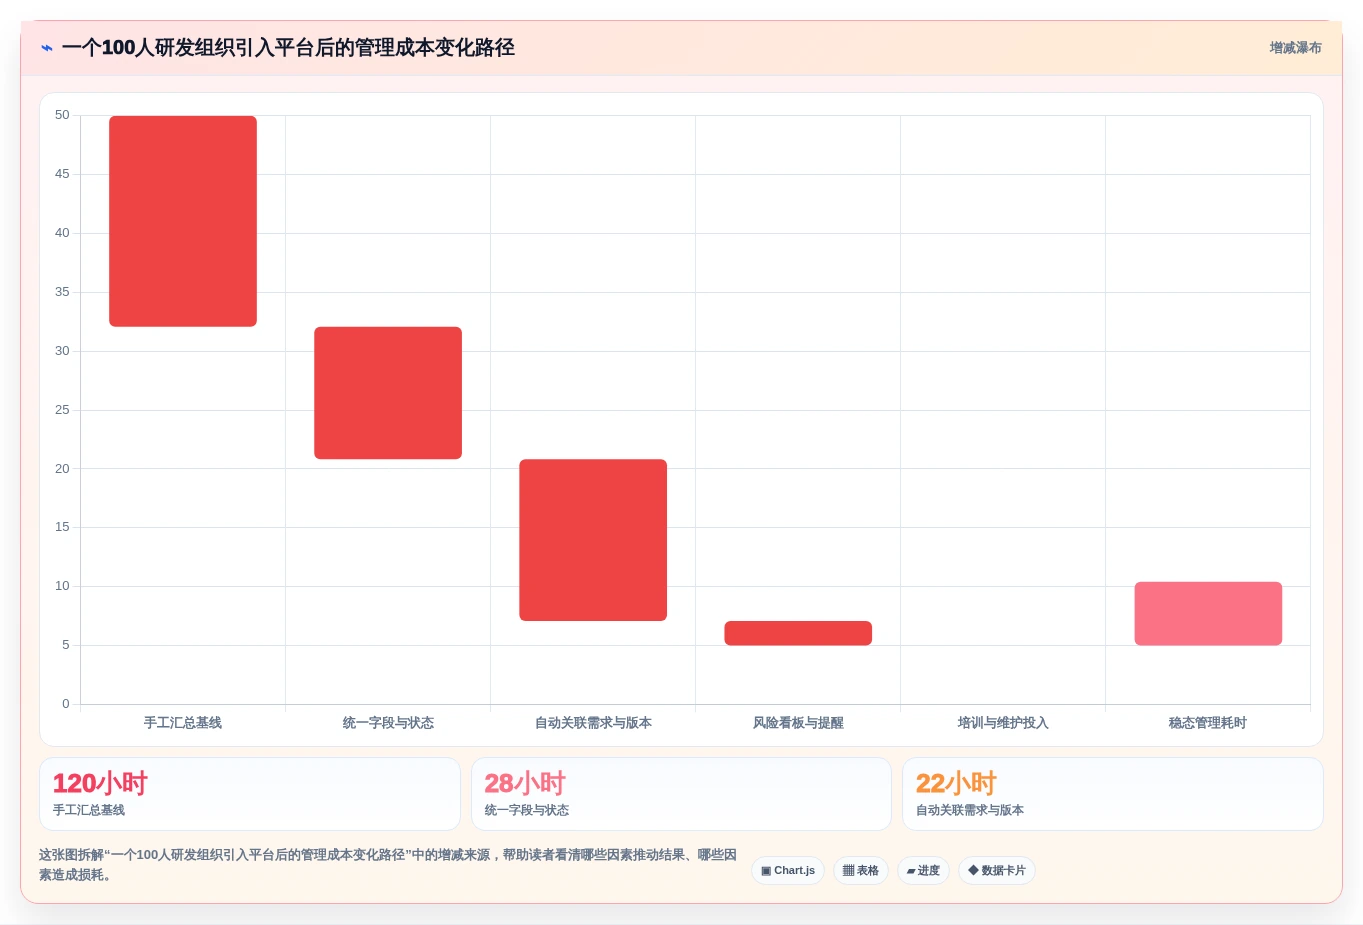
Task: Open the 28小时 data card
Action: pos(681,794)
